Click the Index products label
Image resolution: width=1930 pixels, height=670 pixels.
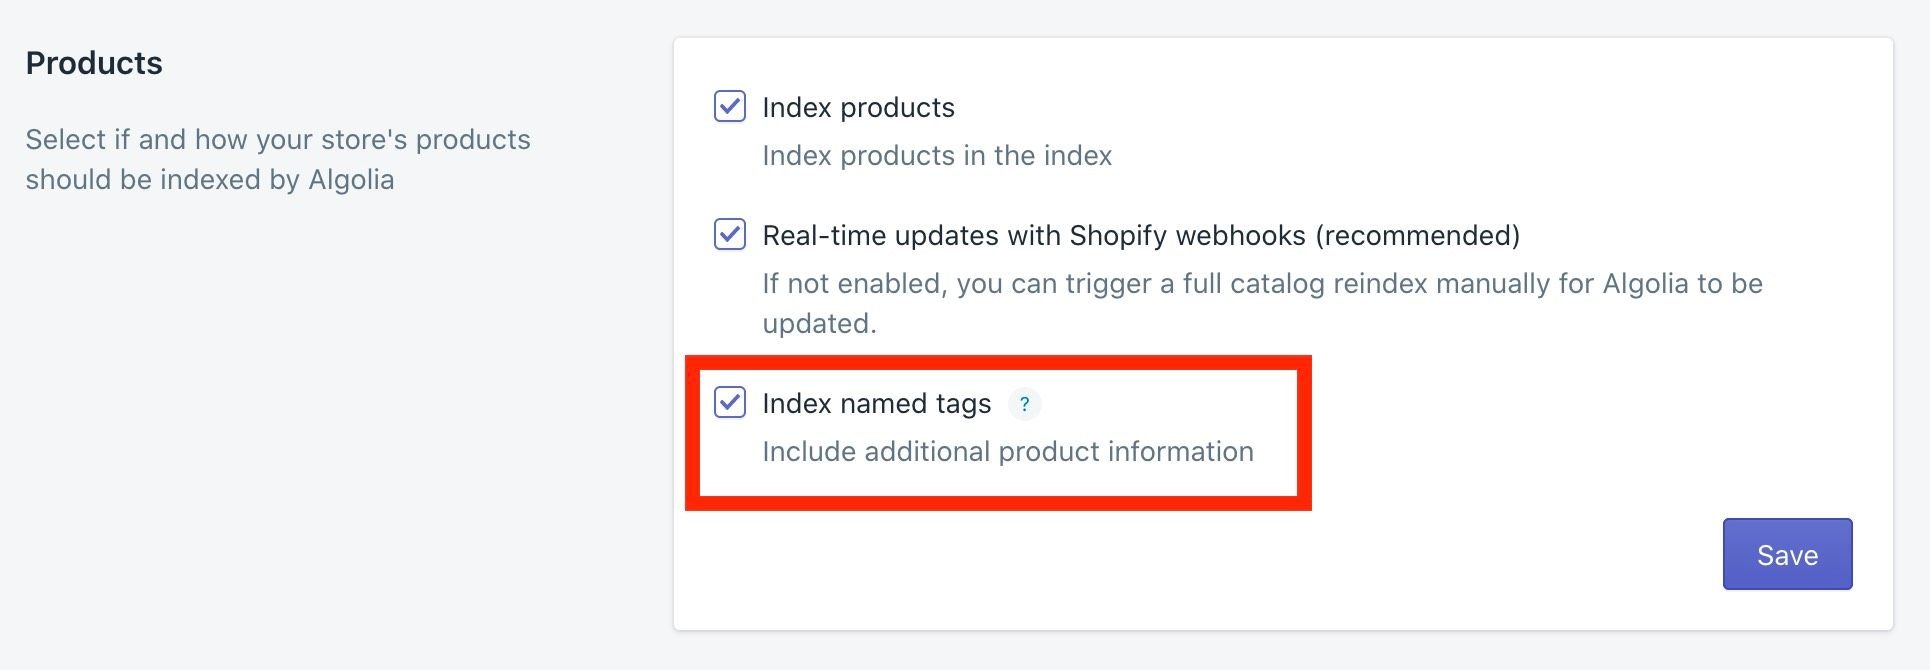click(x=859, y=107)
